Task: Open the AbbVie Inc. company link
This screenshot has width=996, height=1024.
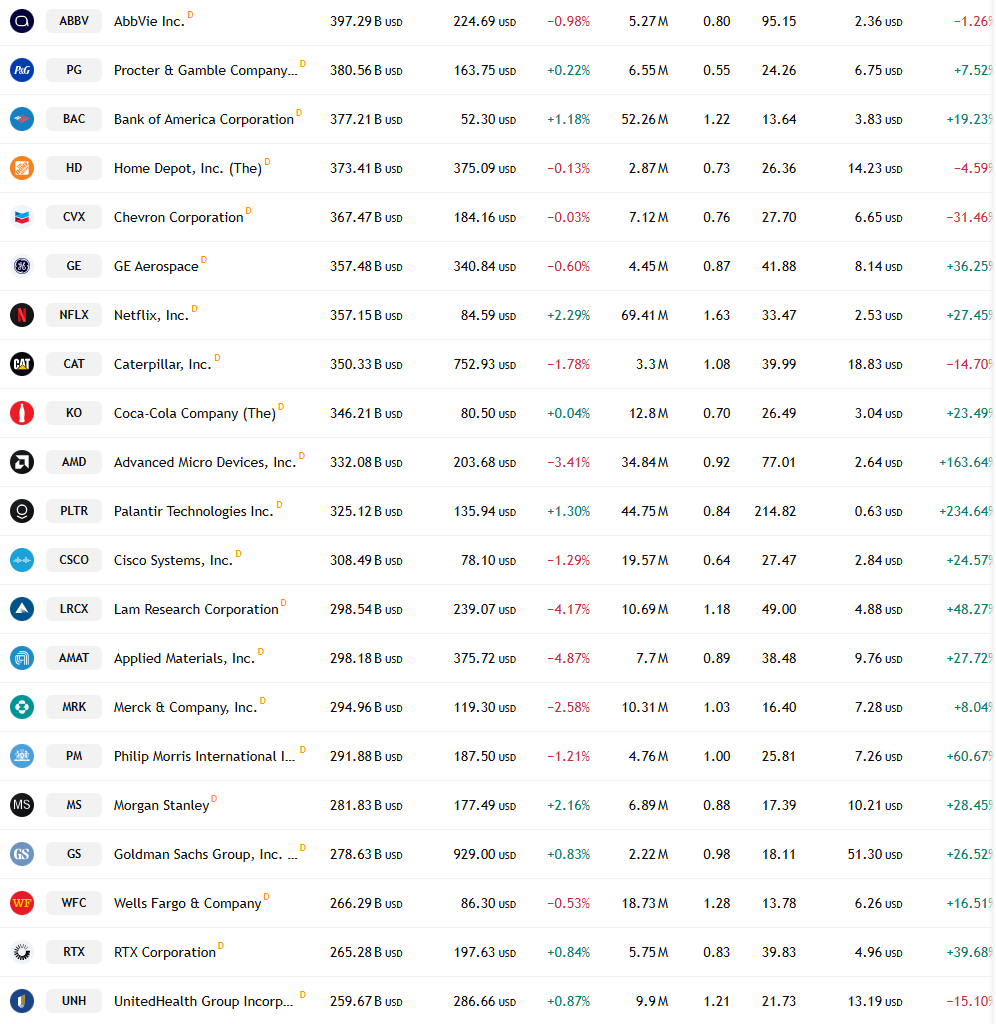Action: (x=149, y=22)
